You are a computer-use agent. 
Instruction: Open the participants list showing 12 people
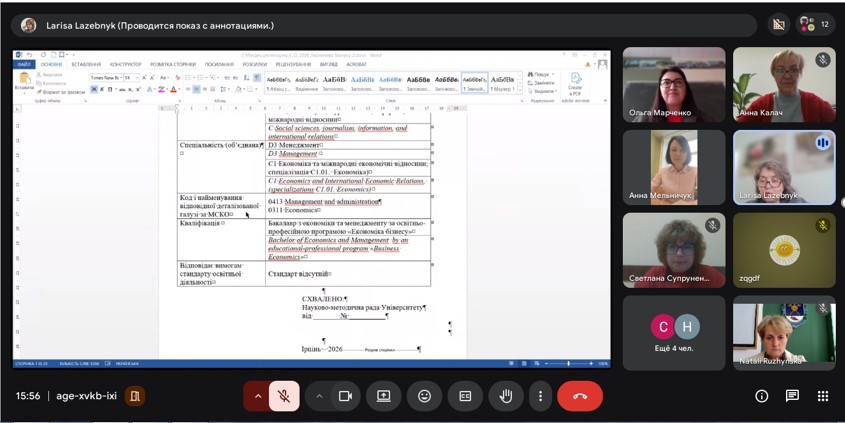tap(816, 24)
